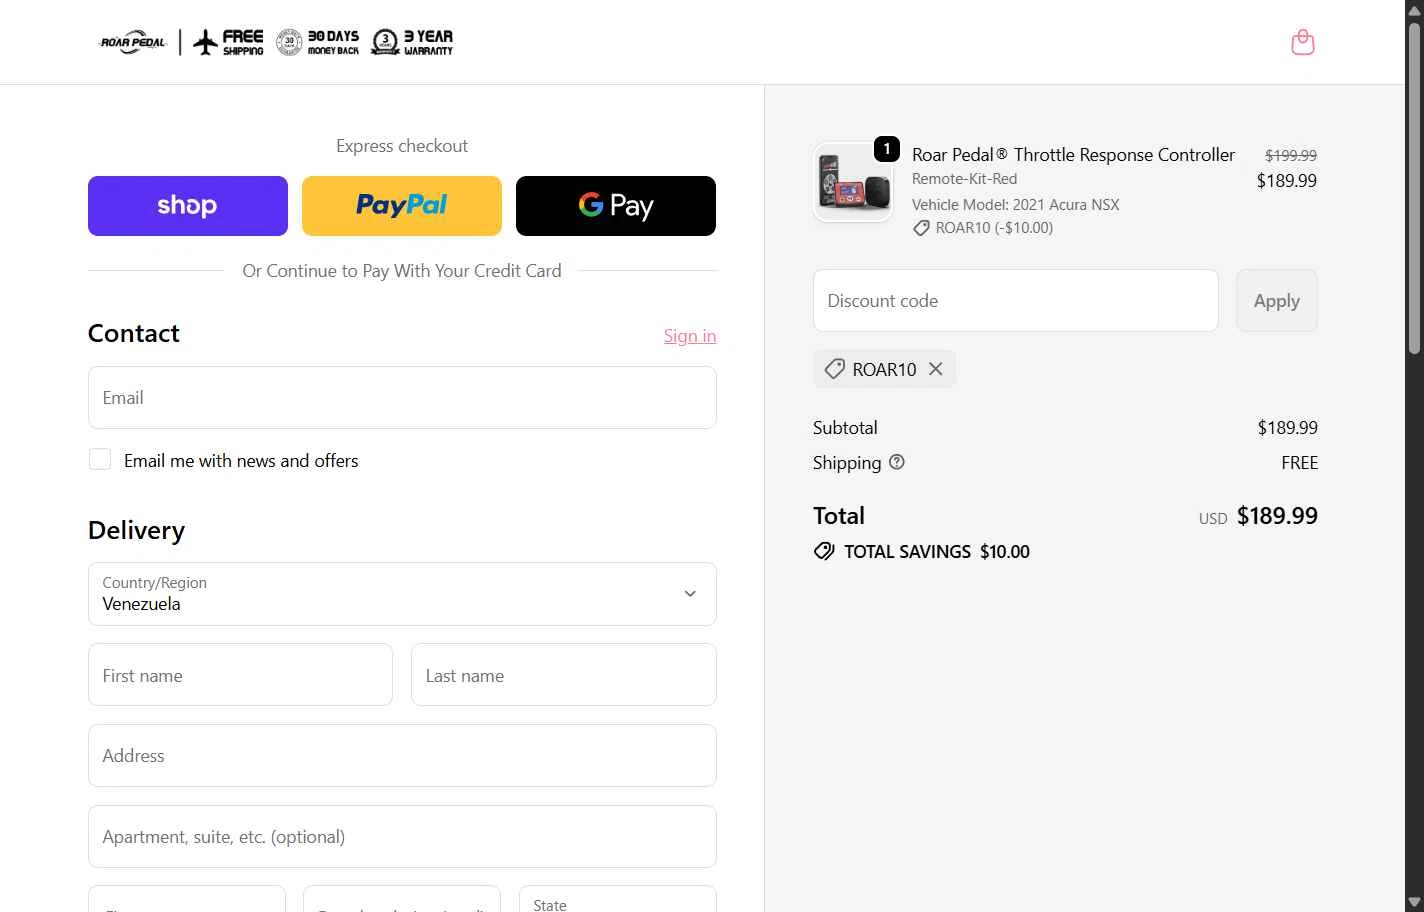Apply the discount code
The image size is (1424, 912).
coord(1277,300)
